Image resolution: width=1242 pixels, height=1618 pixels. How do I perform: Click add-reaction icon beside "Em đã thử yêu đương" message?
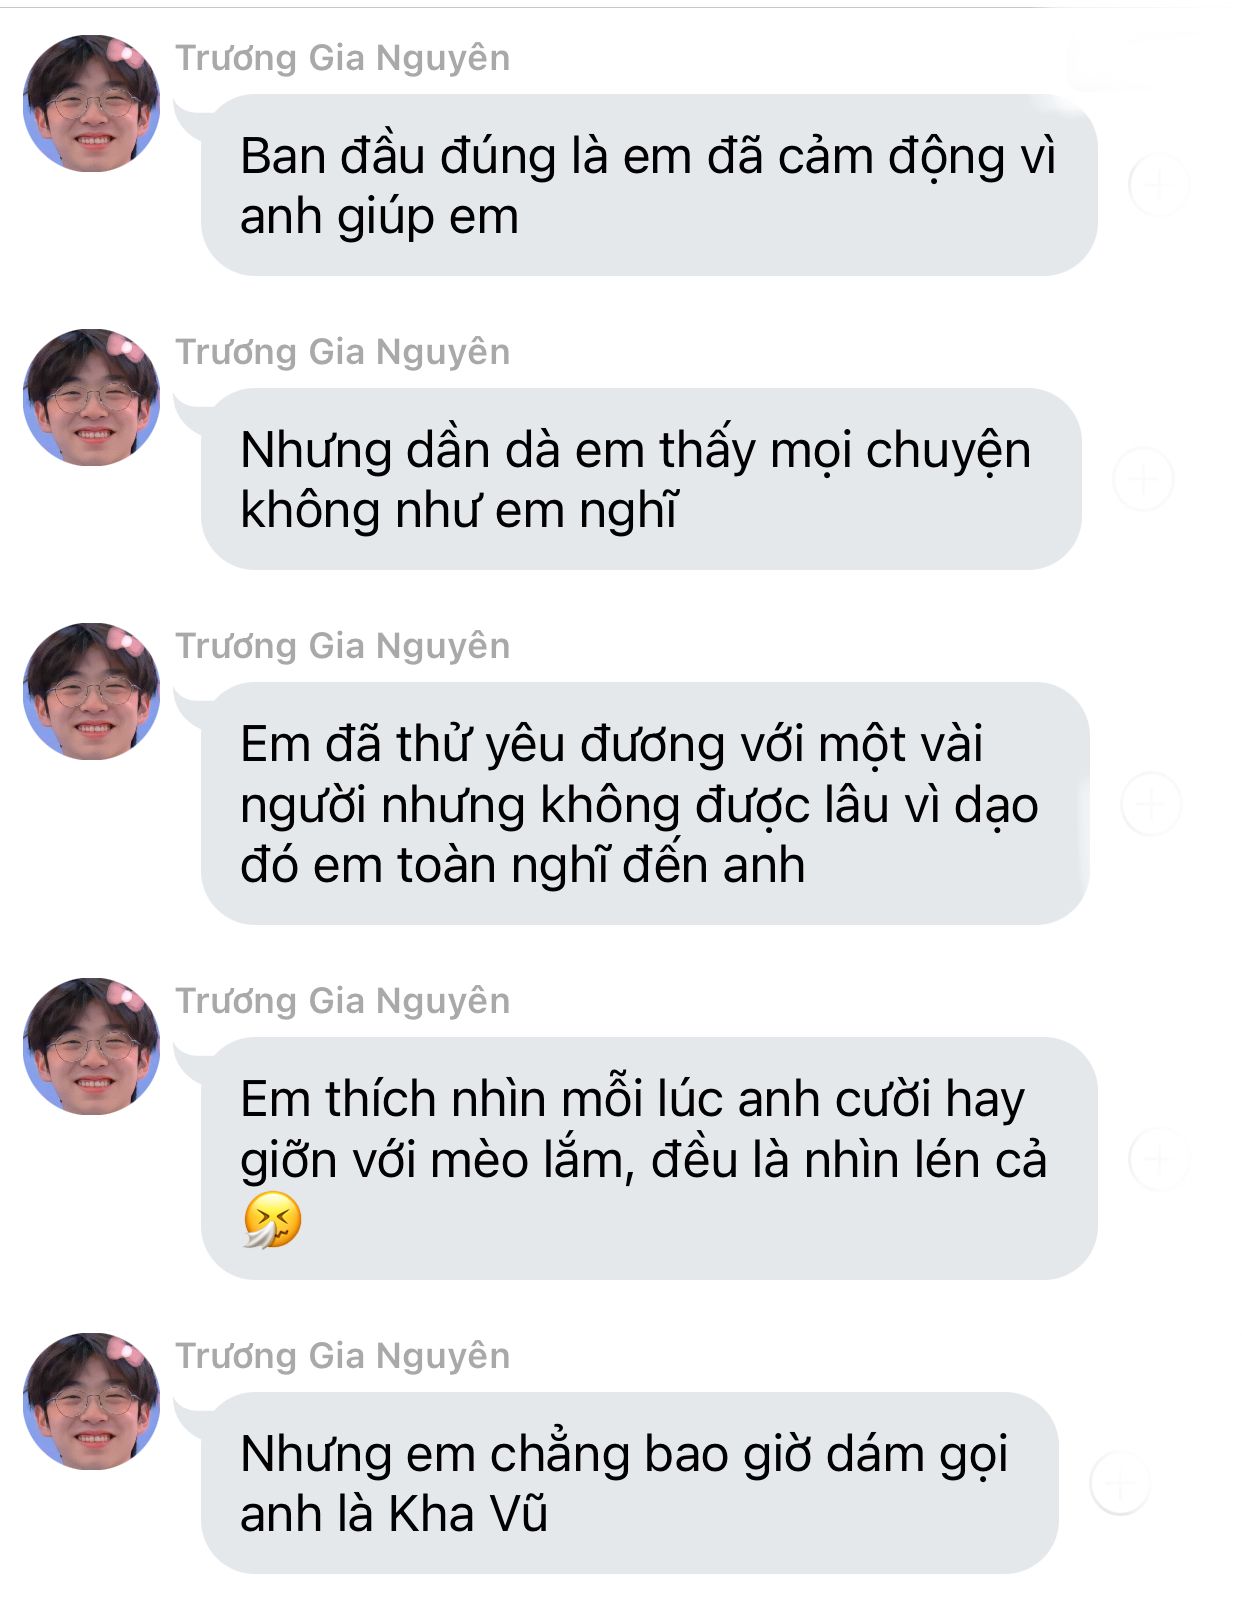point(1151,803)
